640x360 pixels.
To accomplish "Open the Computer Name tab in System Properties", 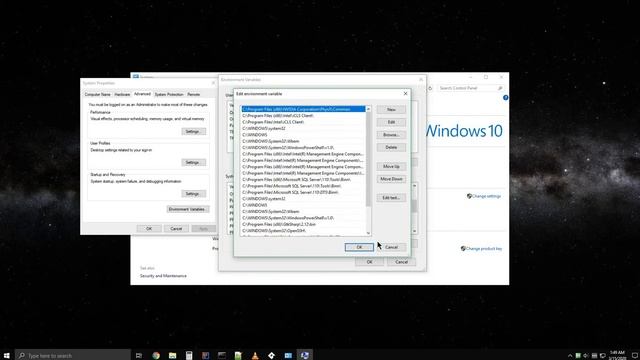I will [98, 94].
